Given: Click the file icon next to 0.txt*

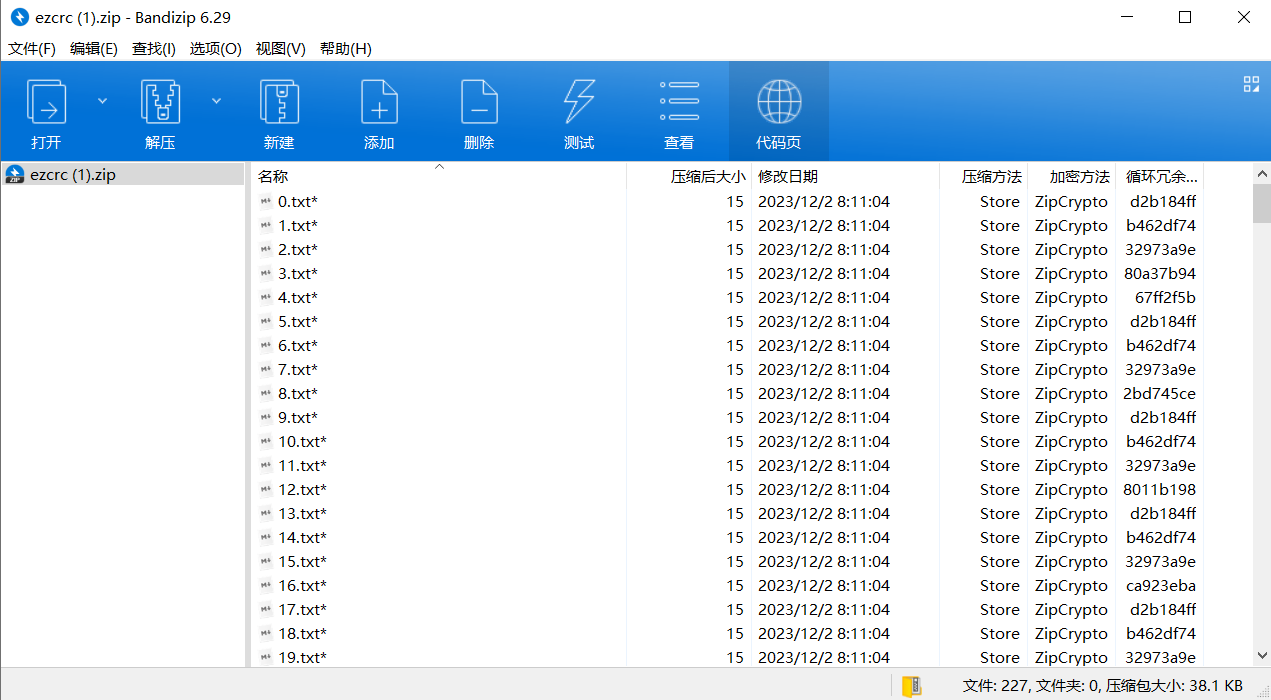Looking at the screenshot, I should tap(266, 201).
